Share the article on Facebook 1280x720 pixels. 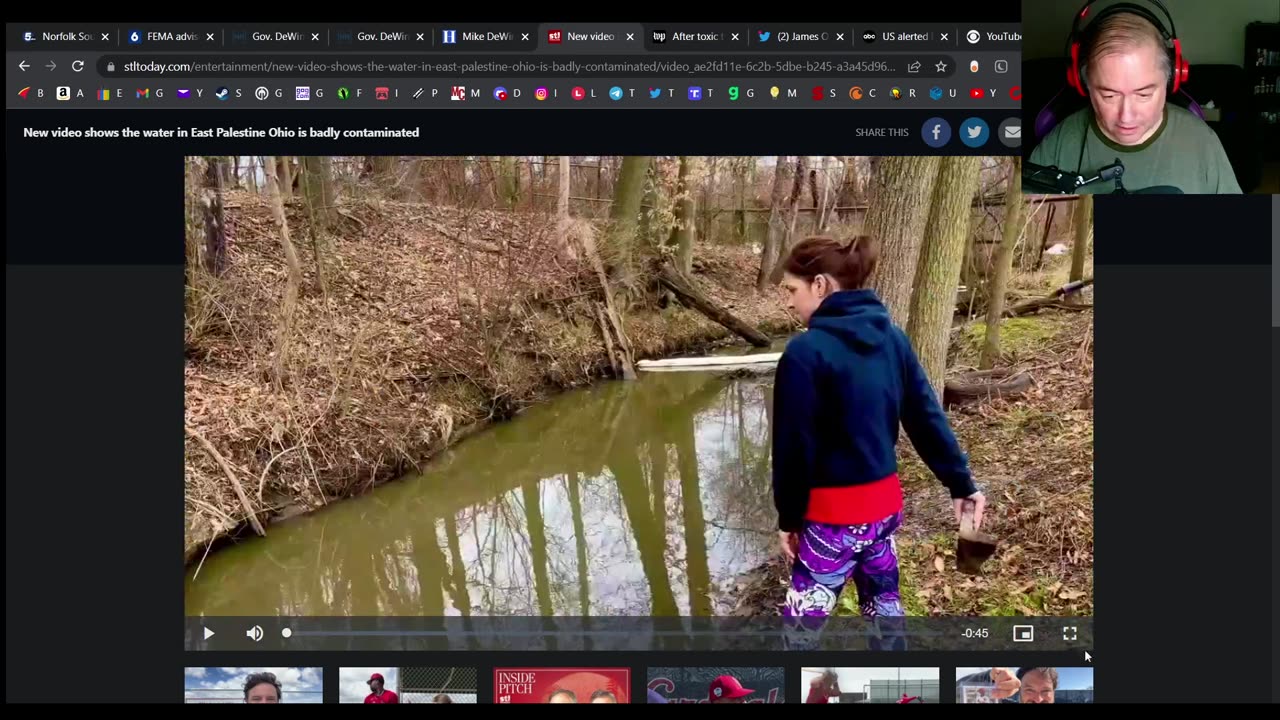(936, 132)
